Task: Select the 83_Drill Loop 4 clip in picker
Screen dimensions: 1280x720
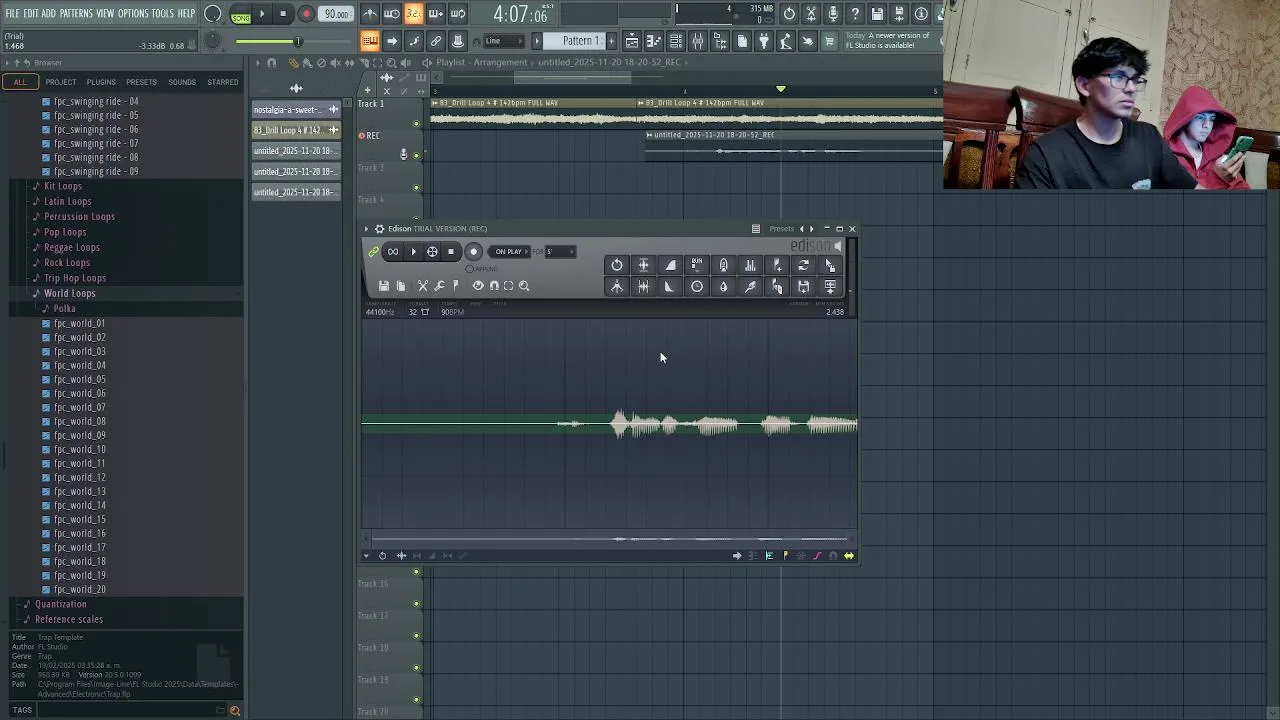Action: click(296, 130)
